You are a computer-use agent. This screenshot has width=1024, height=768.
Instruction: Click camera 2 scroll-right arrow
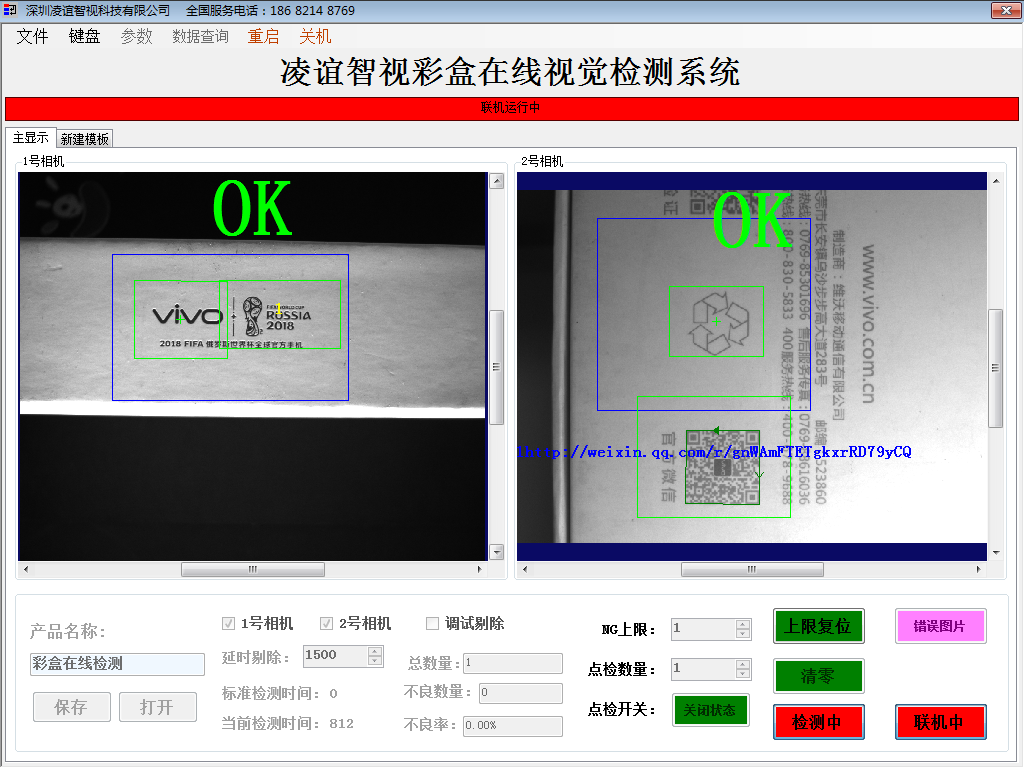click(979, 569)
